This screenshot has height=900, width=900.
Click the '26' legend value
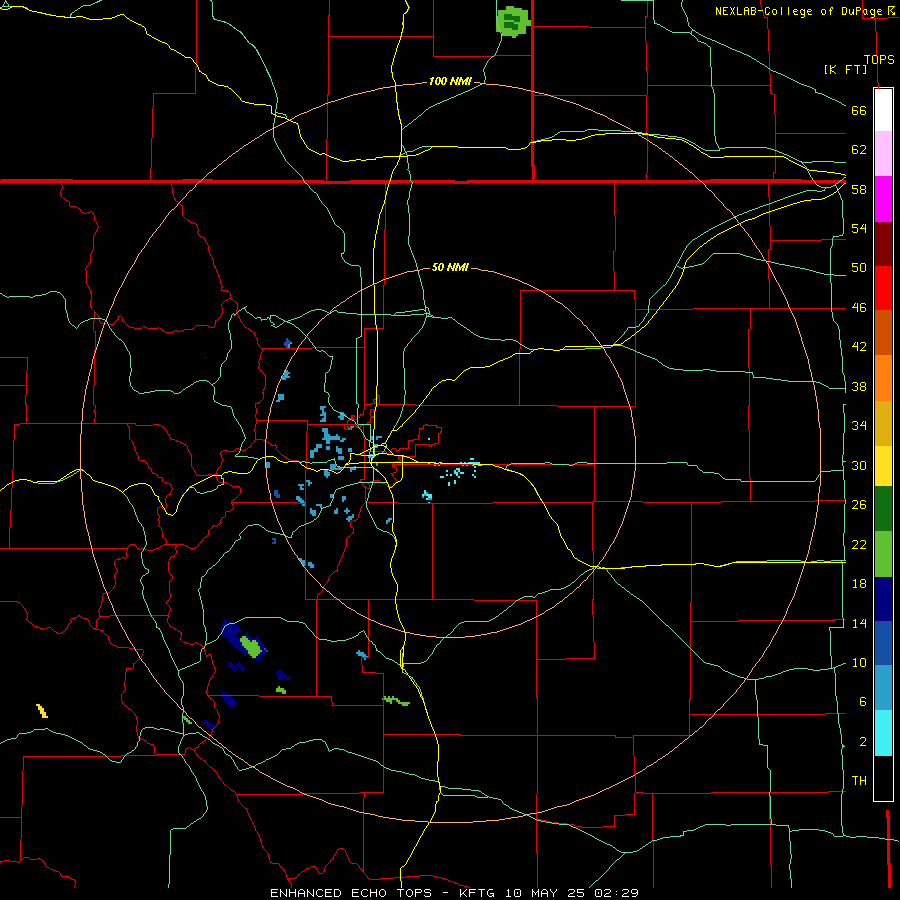(859, 505)
